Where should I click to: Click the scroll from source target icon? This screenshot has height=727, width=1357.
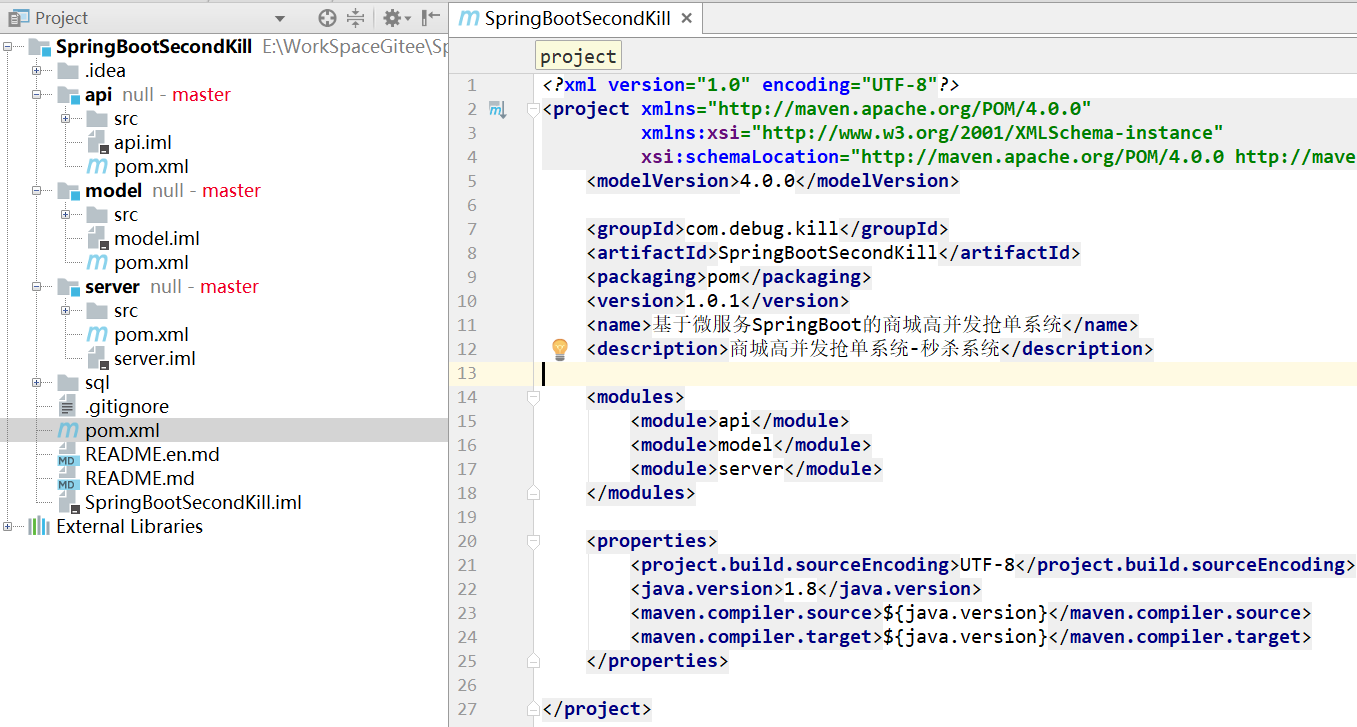[327, 18]
